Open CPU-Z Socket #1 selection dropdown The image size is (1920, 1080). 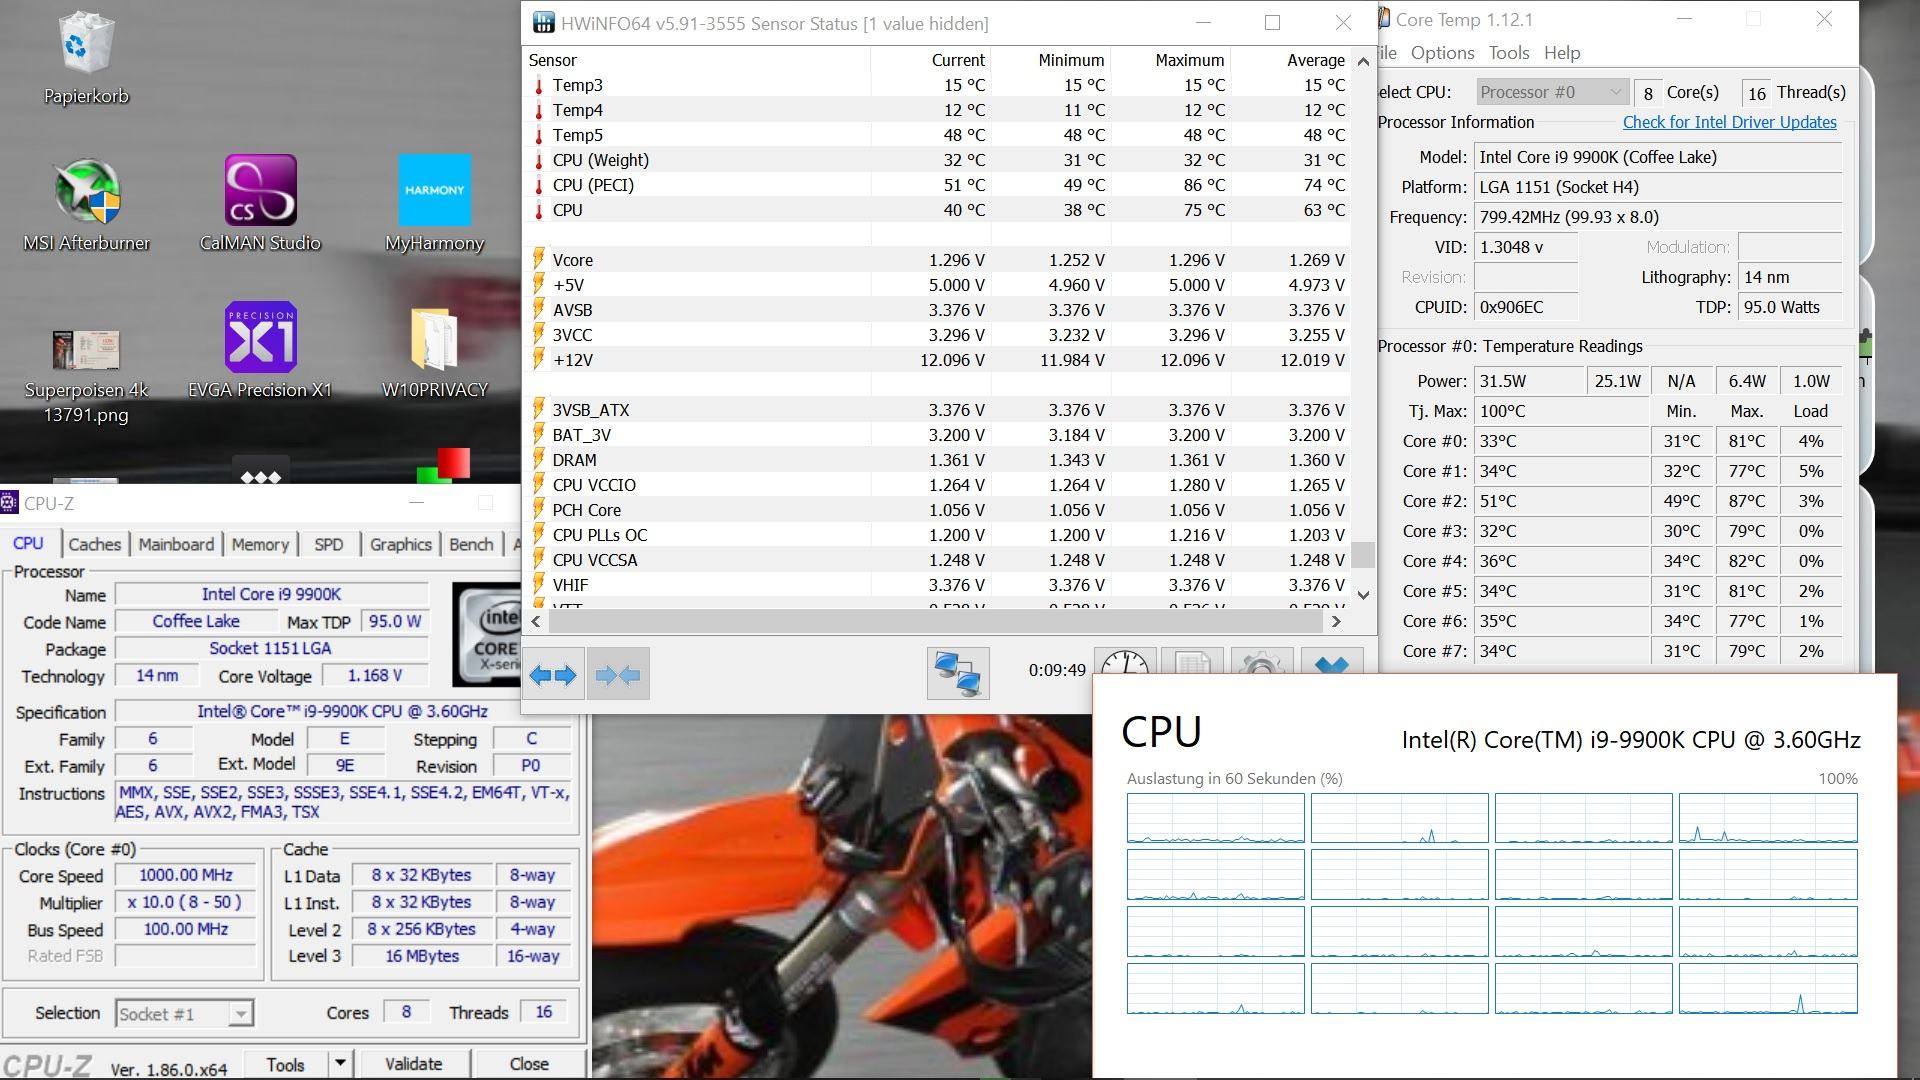tap(185, 1013)
